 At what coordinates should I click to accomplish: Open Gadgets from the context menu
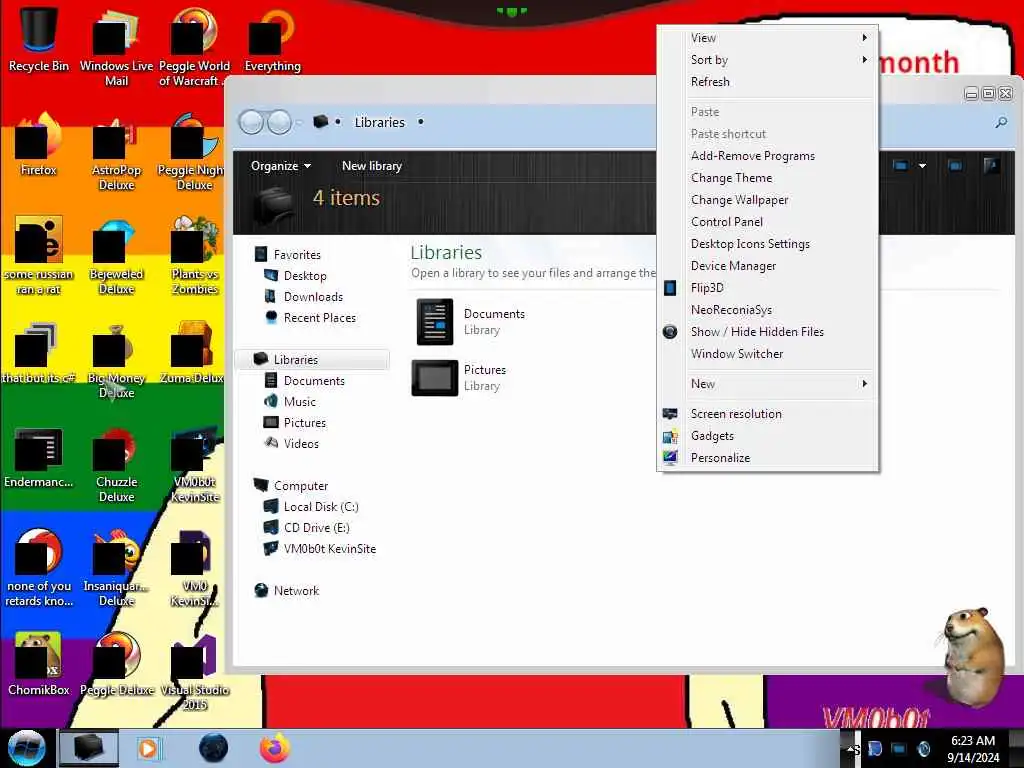click(767, 436)
